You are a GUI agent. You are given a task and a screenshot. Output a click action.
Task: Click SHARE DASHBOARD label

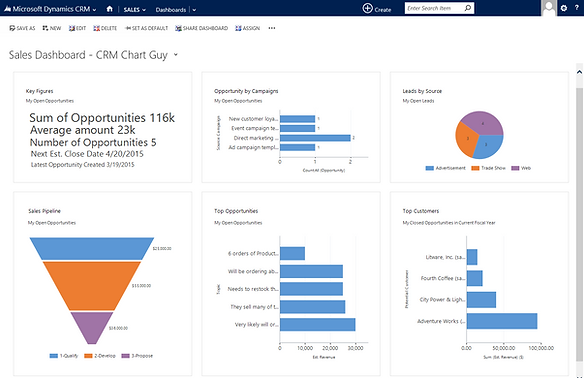point(205,28)
